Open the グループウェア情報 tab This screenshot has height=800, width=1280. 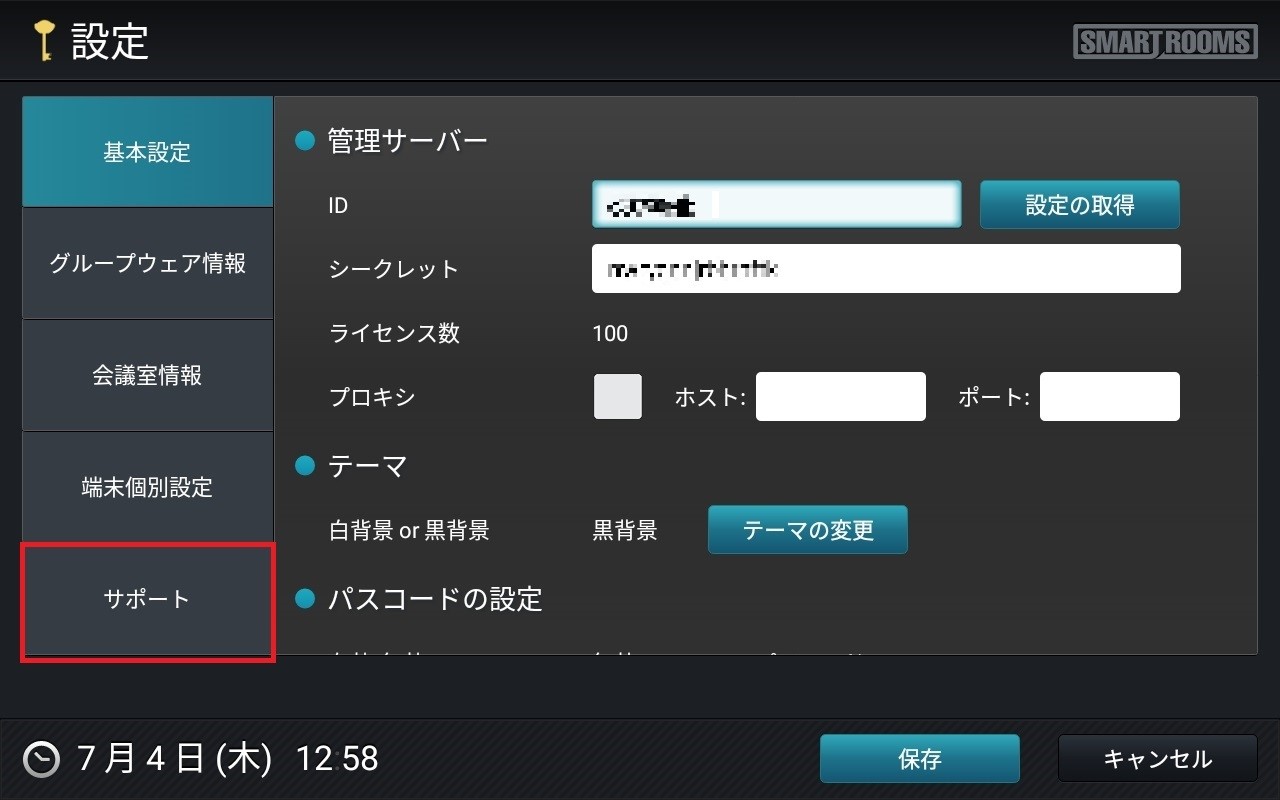147,264
